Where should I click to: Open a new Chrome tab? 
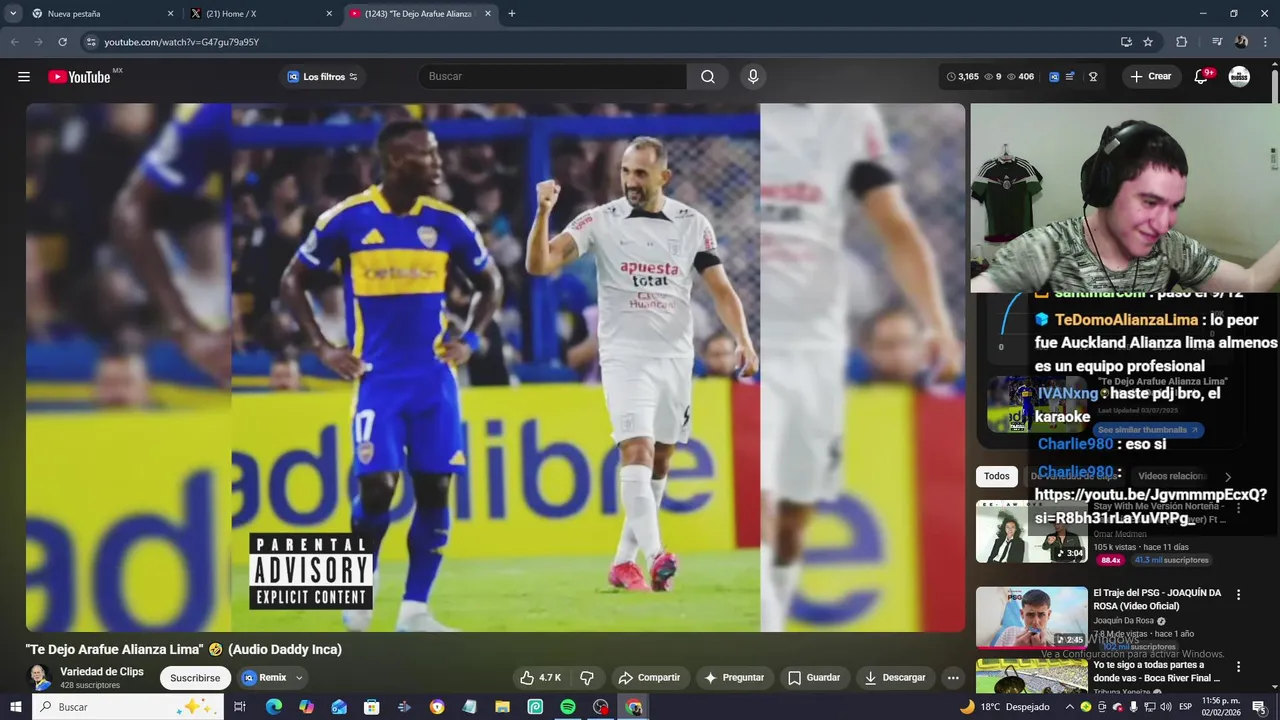[x=512, y=14]
